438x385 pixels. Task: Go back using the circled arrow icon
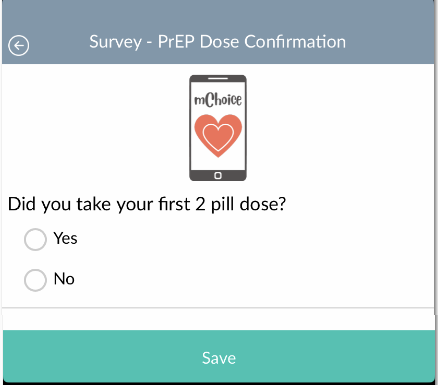tap(19, 45)
